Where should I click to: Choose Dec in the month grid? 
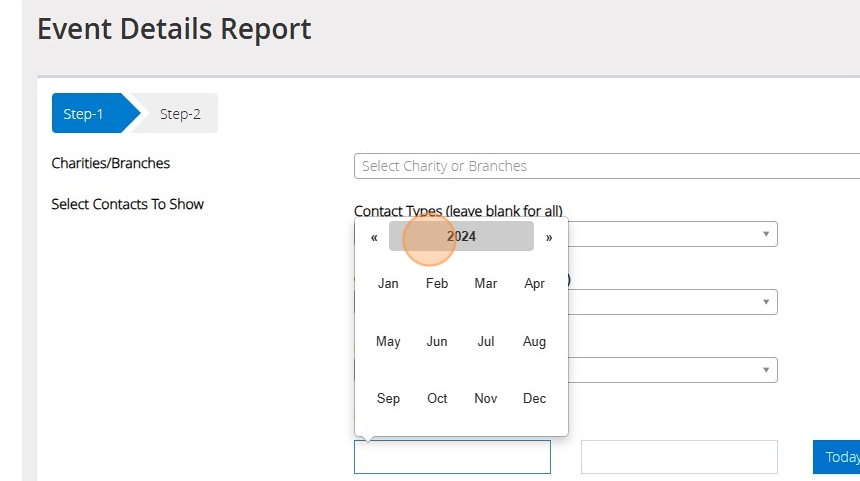[535, 399]
